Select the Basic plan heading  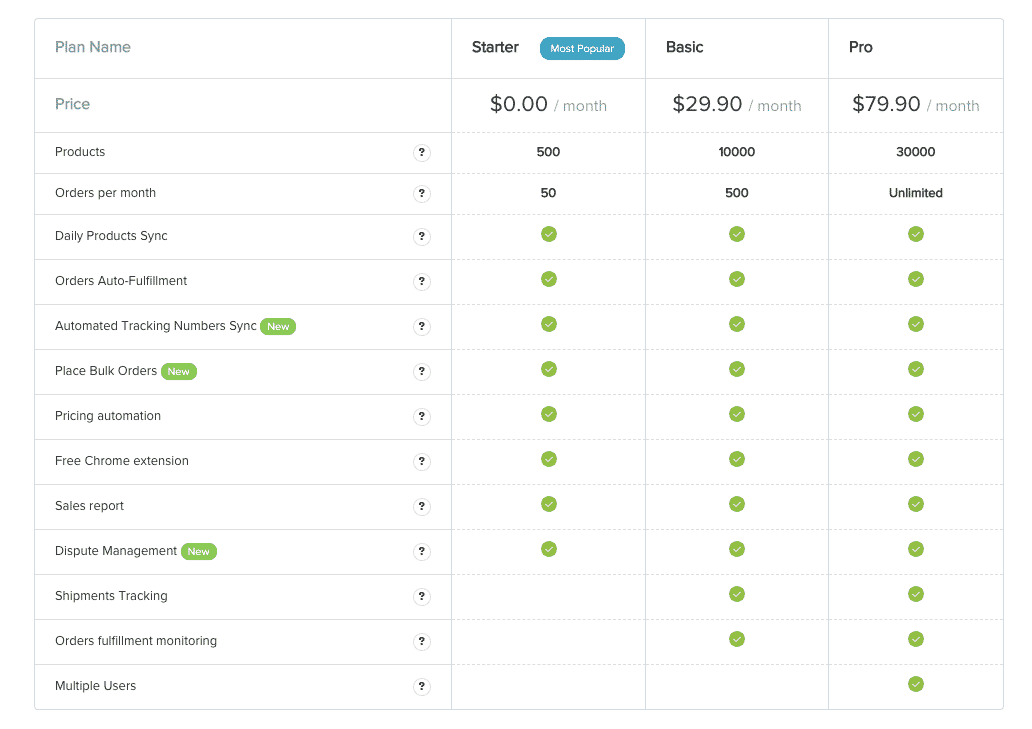pos(685,48)
